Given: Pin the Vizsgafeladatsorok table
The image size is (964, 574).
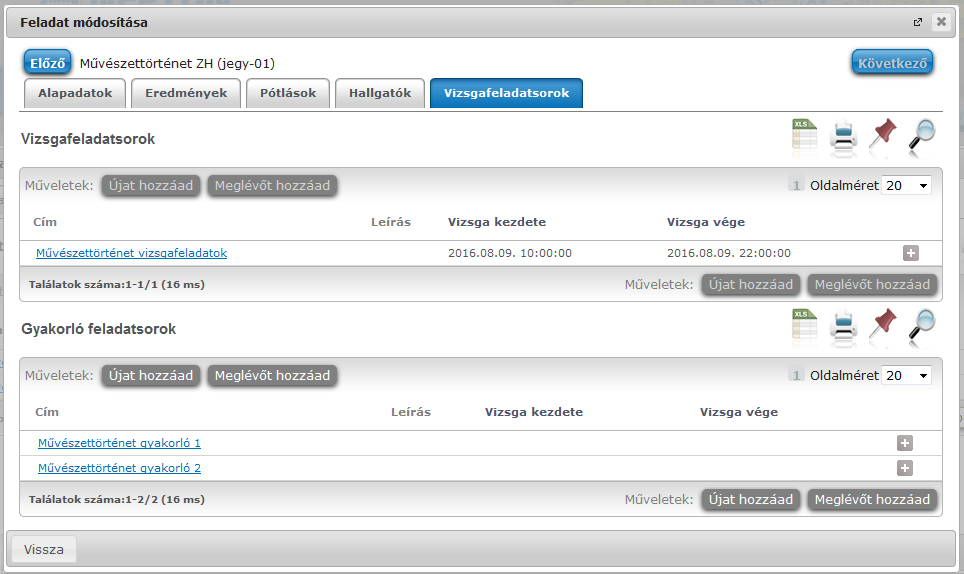Looking at the screenshot, I should (882, 135).
